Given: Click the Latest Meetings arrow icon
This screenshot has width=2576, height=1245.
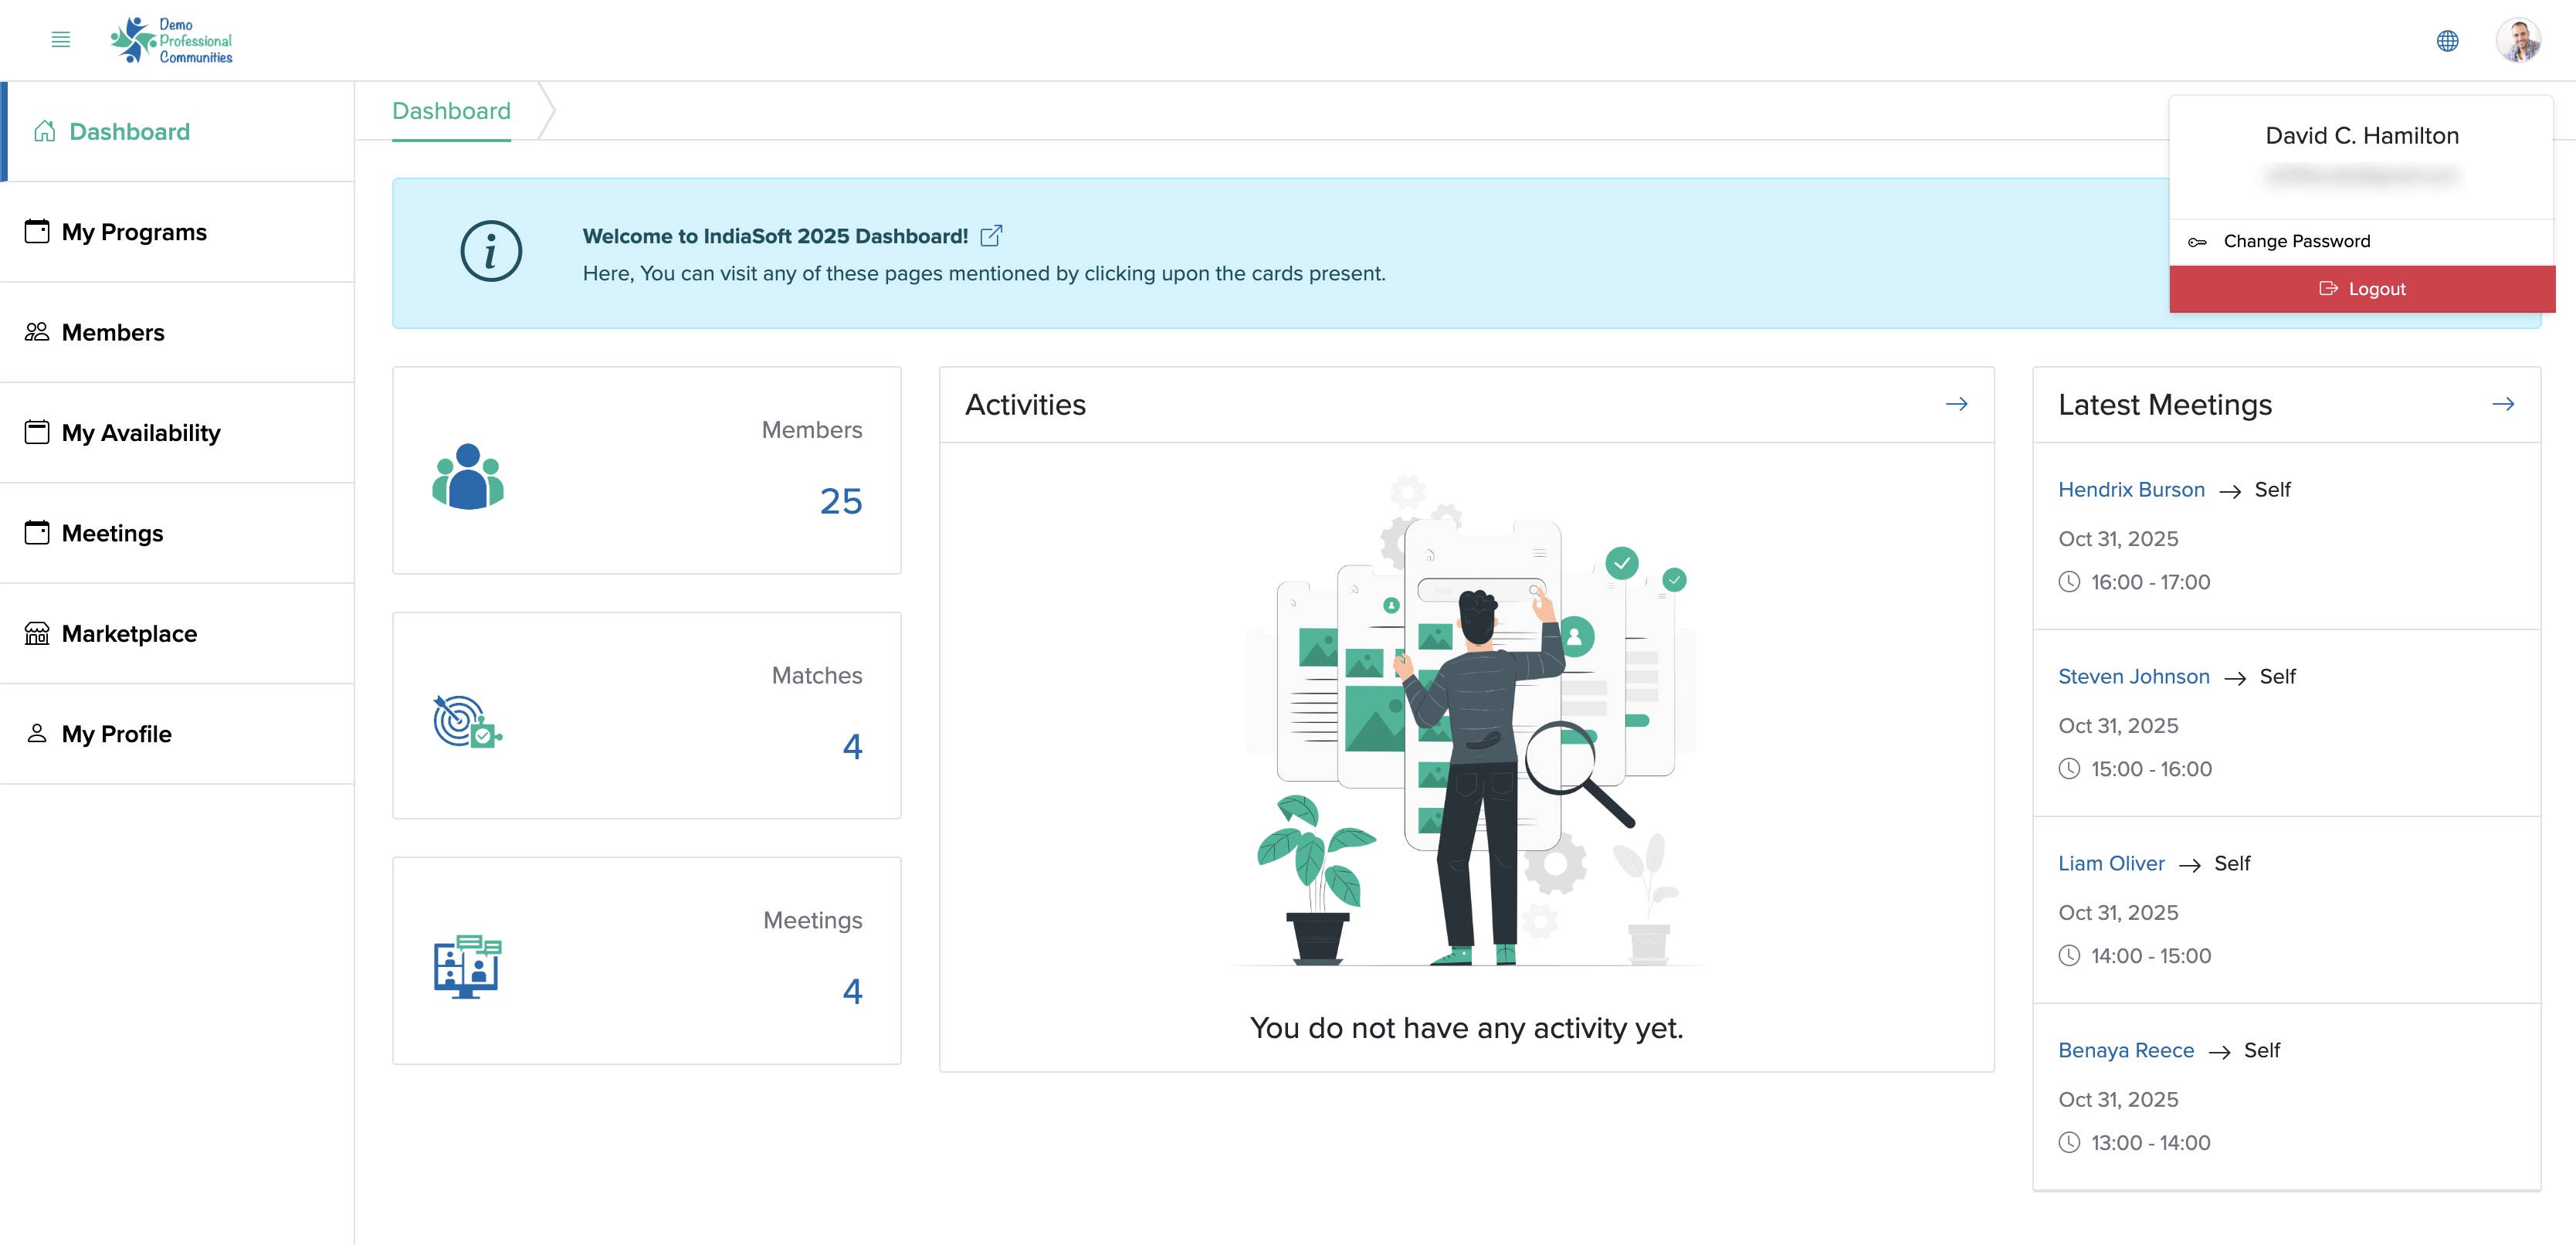Looking at the screenshot, I should click(2503, 404).
